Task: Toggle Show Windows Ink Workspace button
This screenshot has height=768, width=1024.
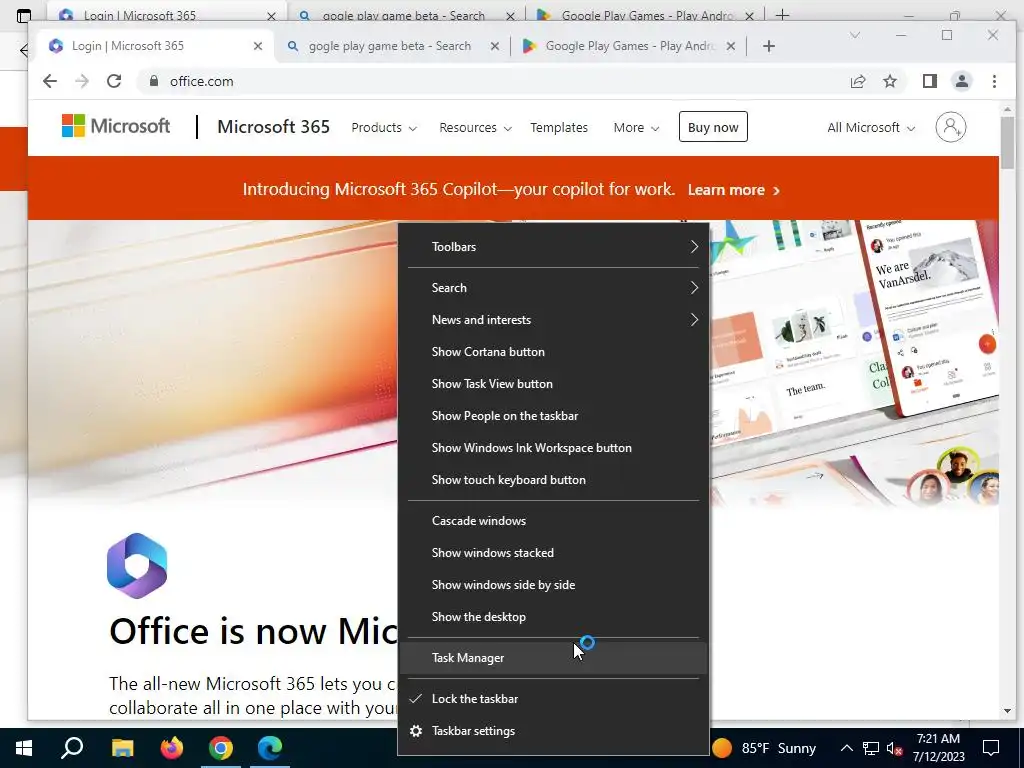Action: [553, 448]
